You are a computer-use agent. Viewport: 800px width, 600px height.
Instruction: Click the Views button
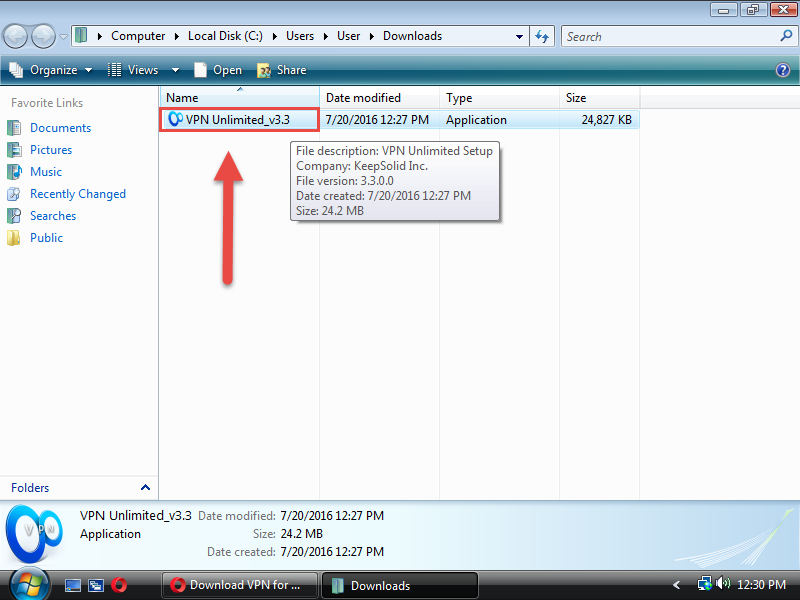click(134, 70)
